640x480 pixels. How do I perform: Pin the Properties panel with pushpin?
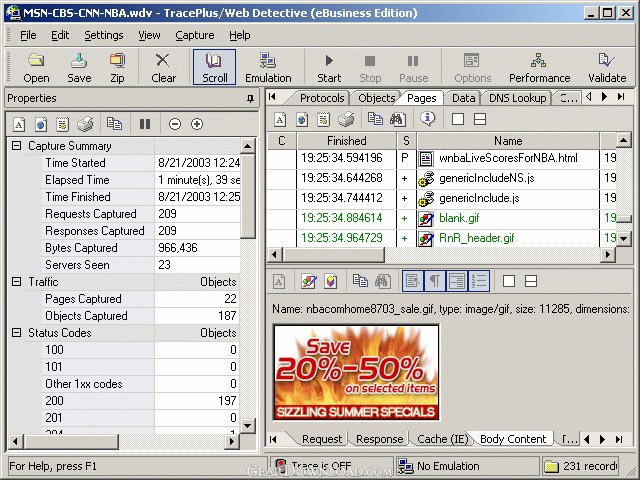click(x=250, y=98)
